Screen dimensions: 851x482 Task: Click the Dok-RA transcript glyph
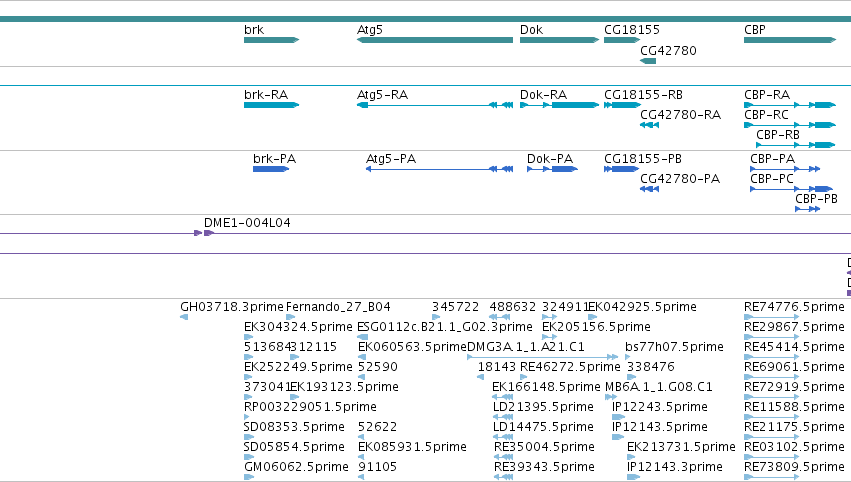coord(560,105)
